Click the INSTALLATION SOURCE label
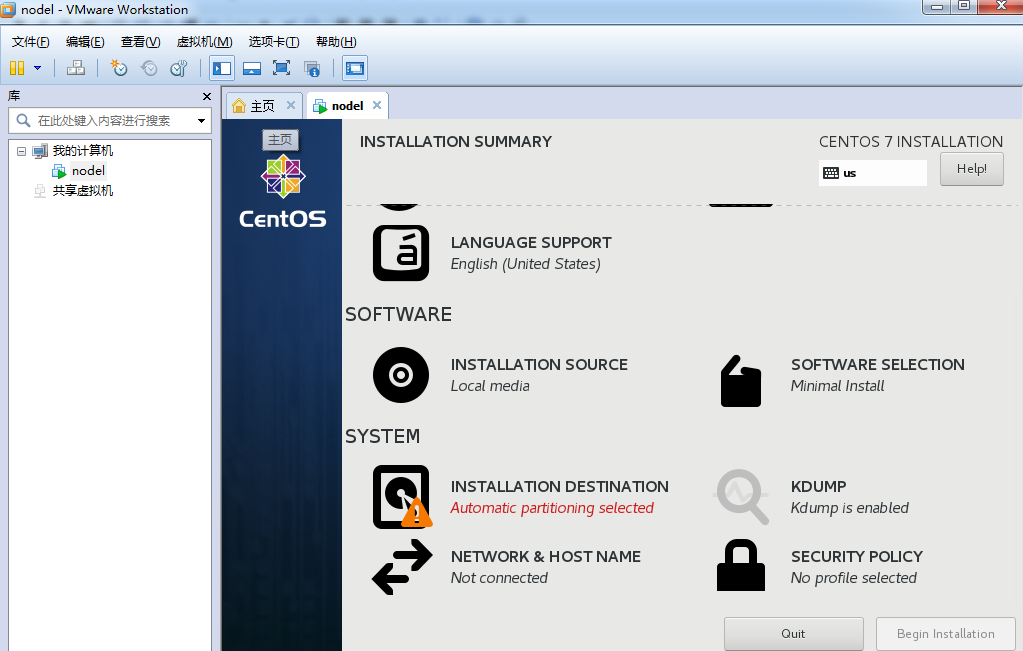 [x=539, y=365]
